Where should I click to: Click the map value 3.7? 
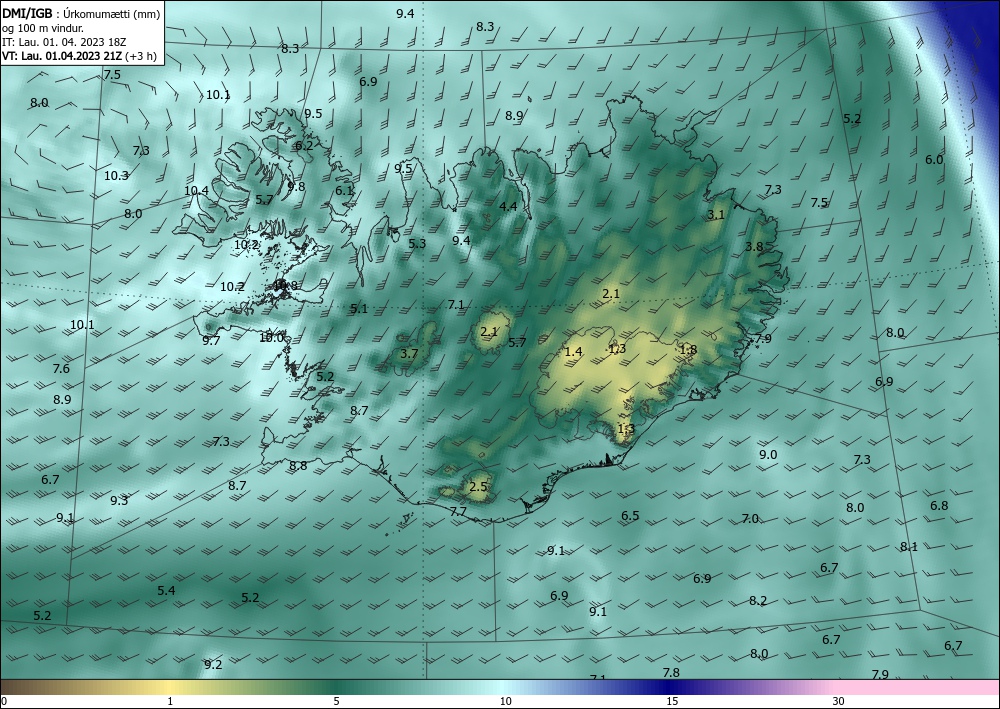[x=409, y=353]
